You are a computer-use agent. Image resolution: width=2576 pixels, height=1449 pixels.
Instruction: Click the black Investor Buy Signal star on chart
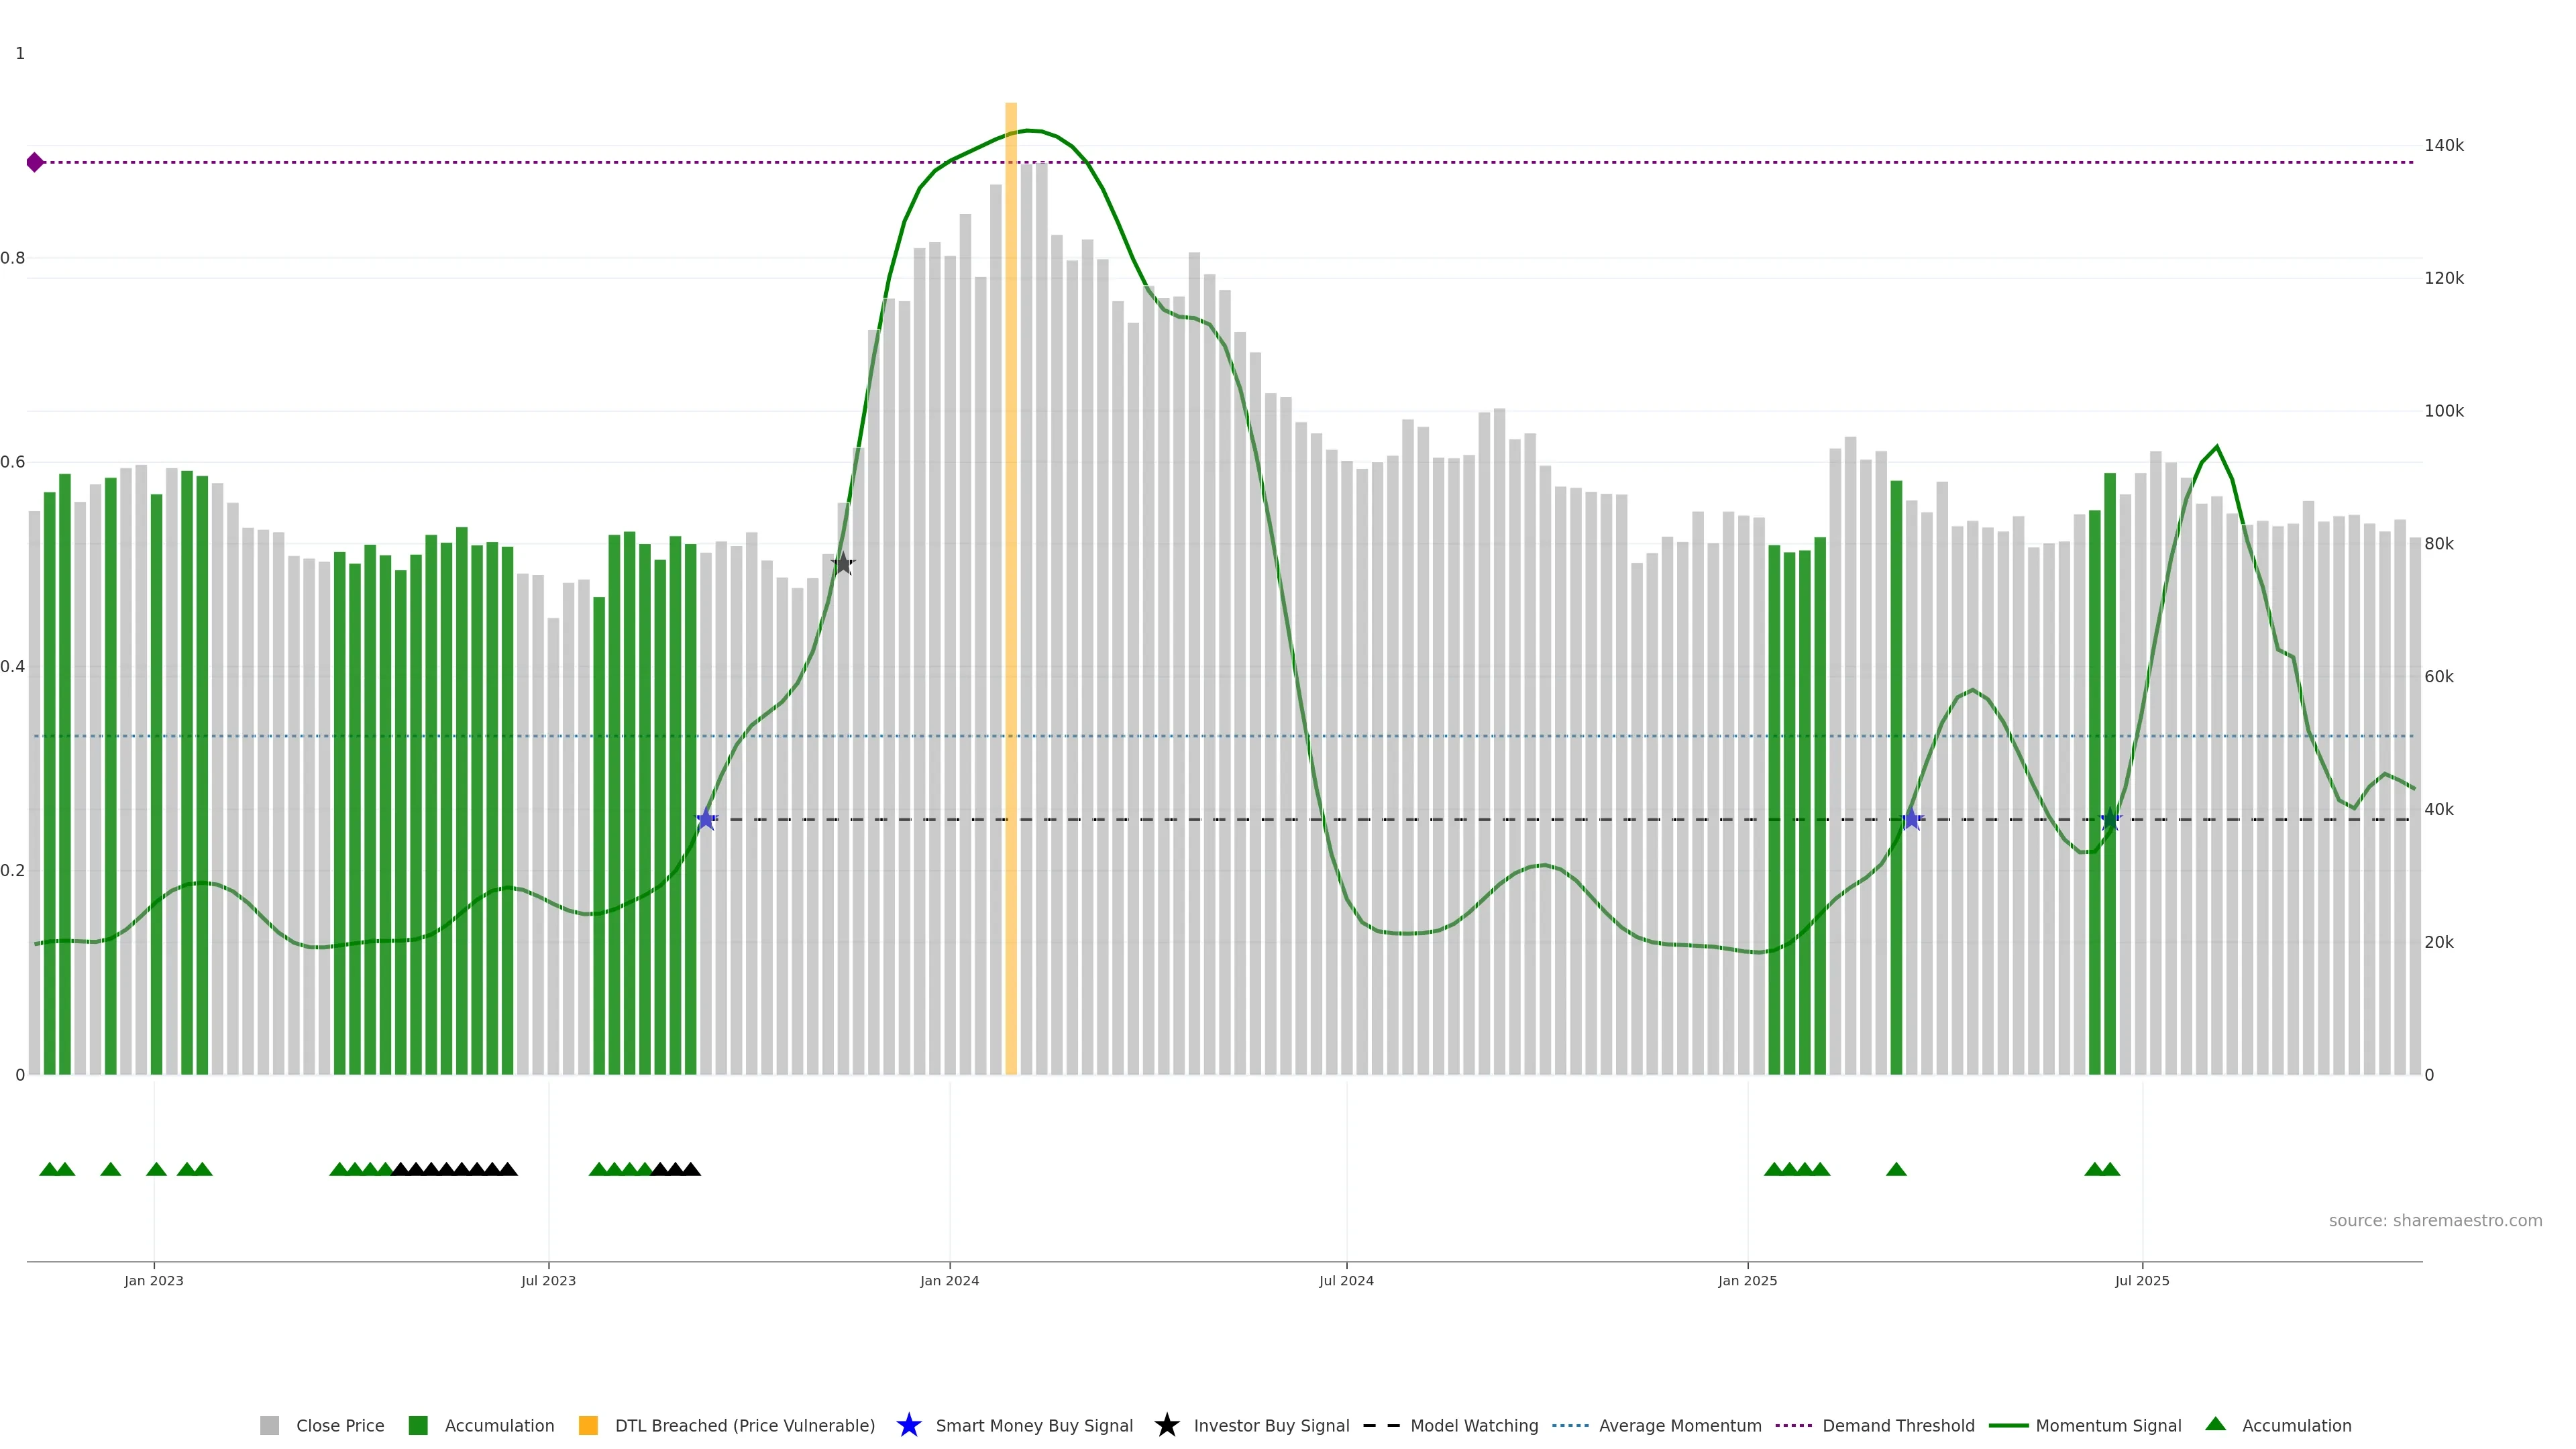(x=843, y=564)
